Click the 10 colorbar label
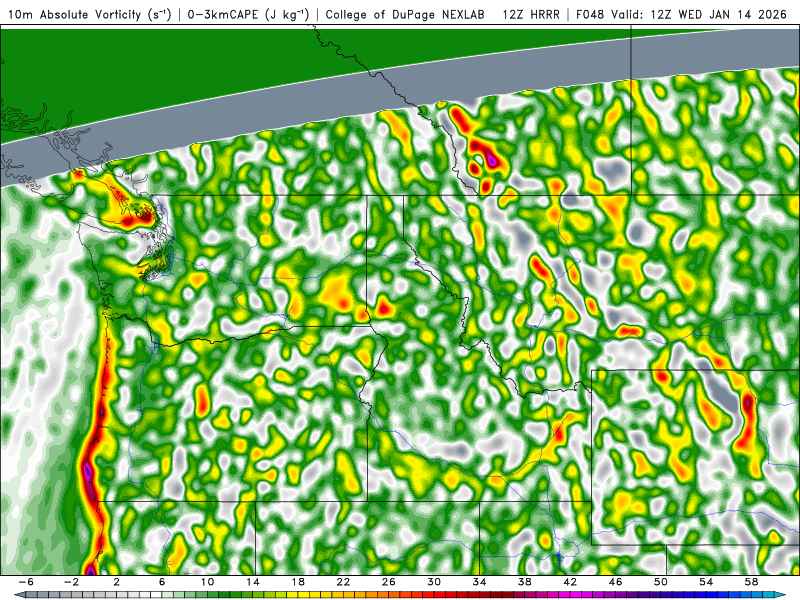 [207, 582]
